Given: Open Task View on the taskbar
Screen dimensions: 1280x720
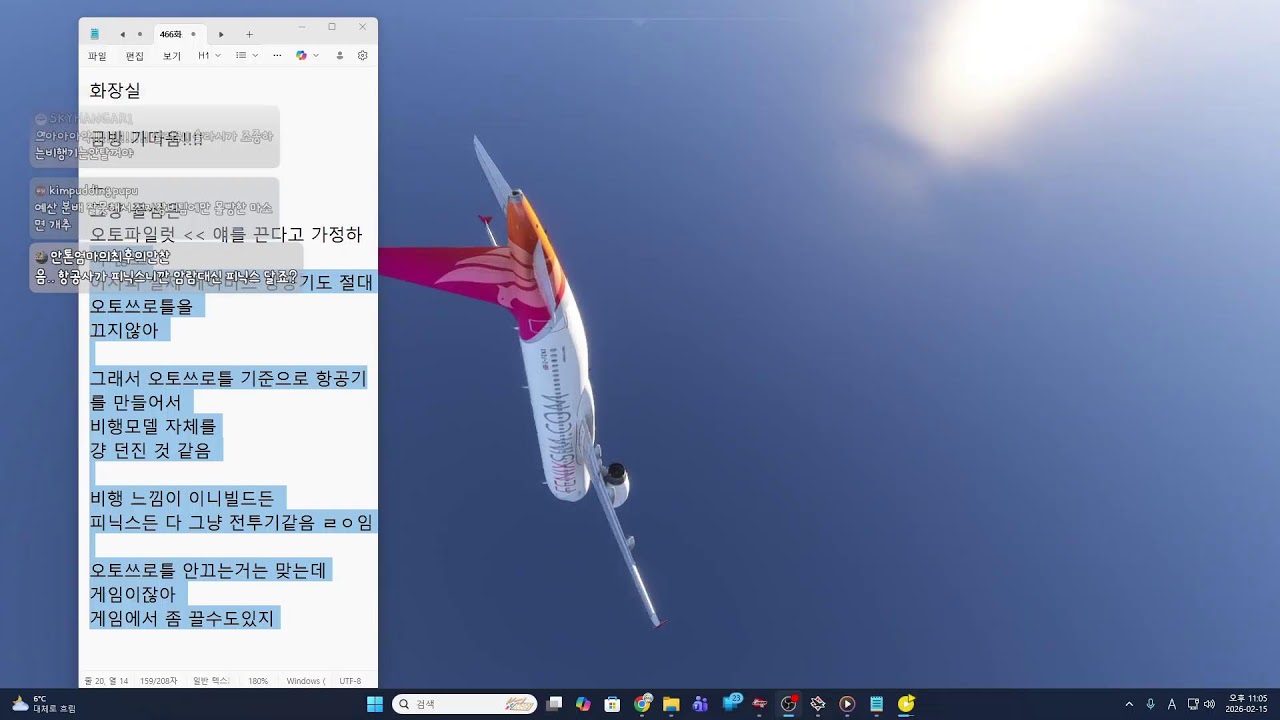Looking at the screenshot, I should point(554,704).
